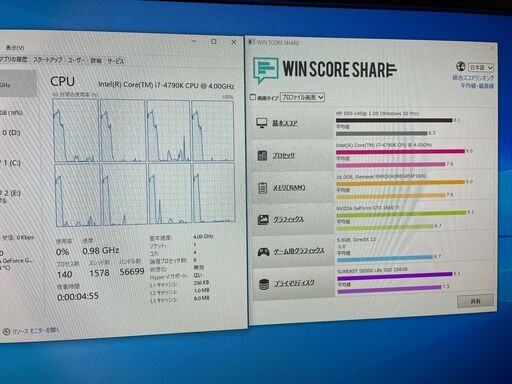Click the globe language icon
512x384 pixels.
(461, 66)
